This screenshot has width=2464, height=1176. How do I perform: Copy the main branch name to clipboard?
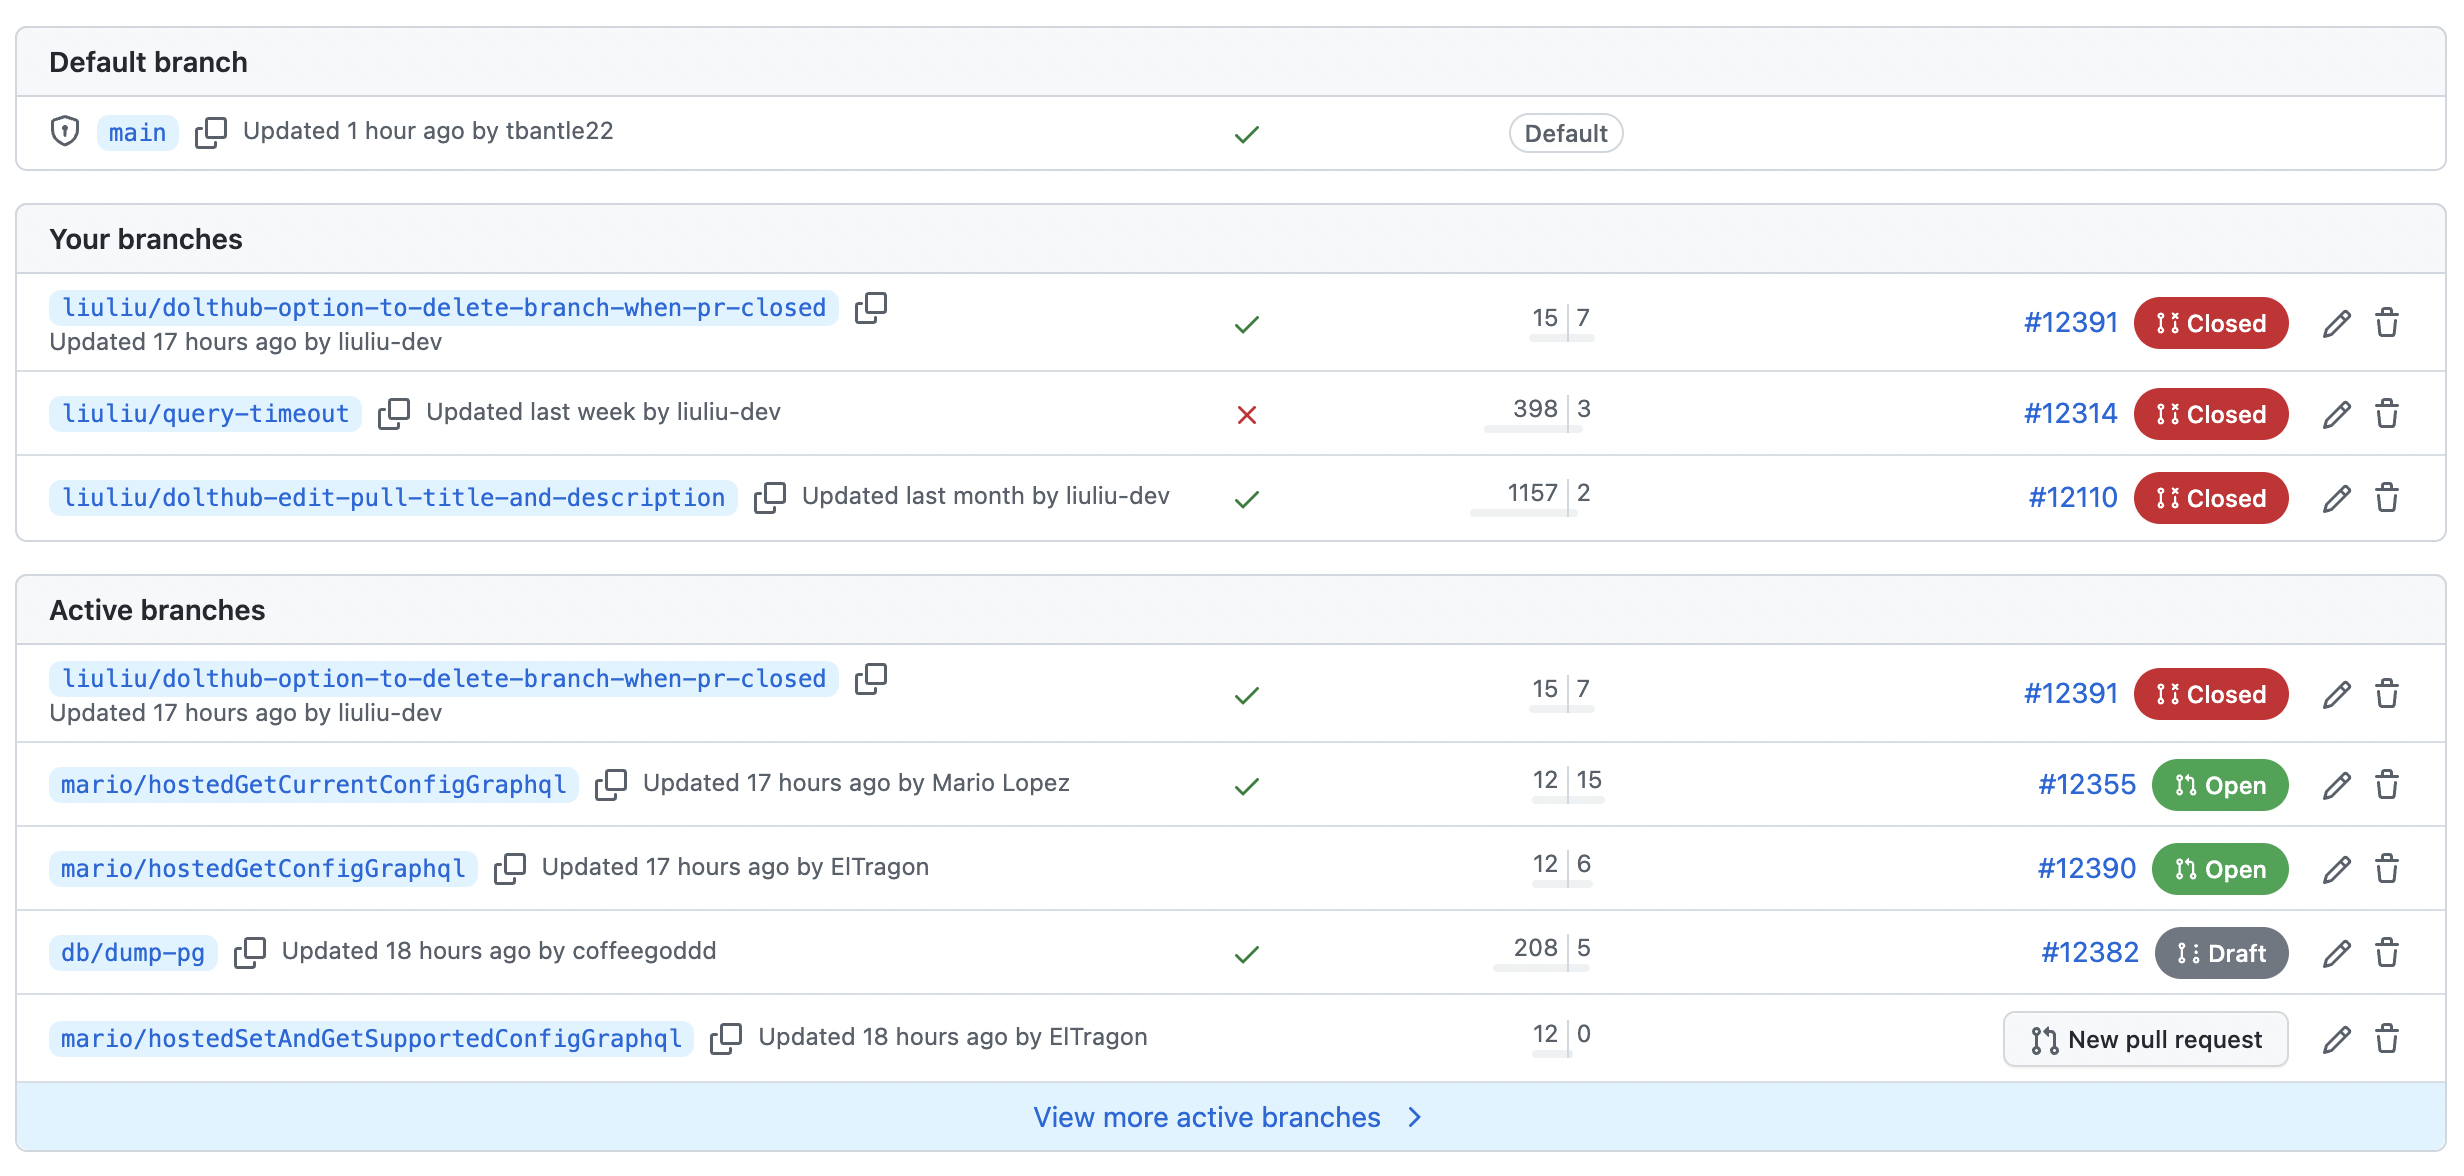point(210,132)
